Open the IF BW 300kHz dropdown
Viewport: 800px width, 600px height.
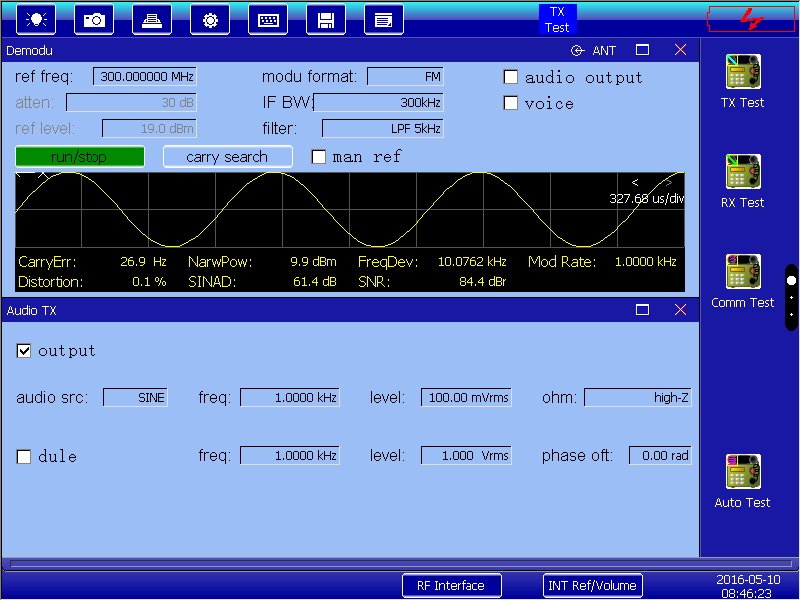[x=378, y=103]
